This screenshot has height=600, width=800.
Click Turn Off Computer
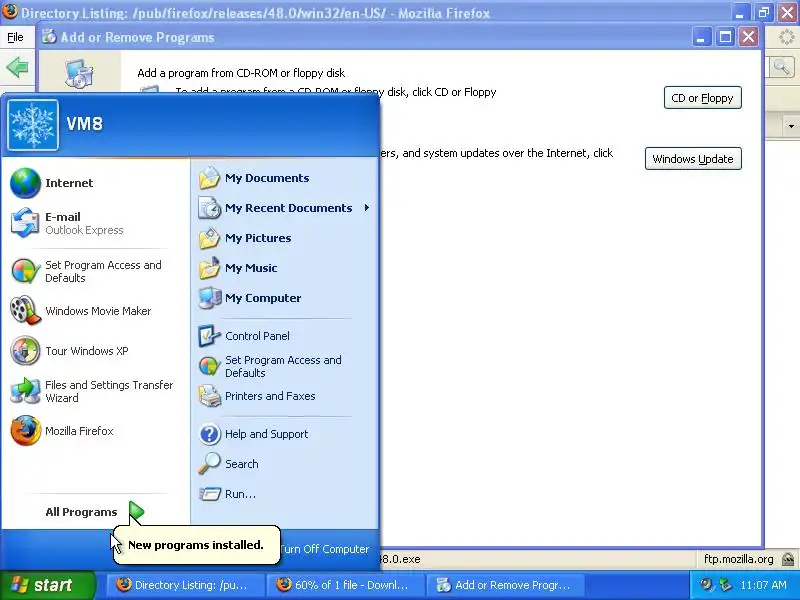click(324, 549)
